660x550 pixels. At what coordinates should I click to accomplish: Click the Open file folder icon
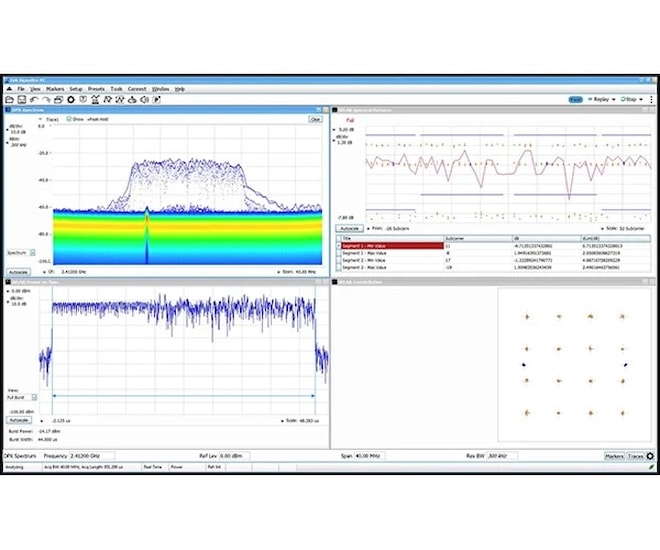tap(9, 99)
